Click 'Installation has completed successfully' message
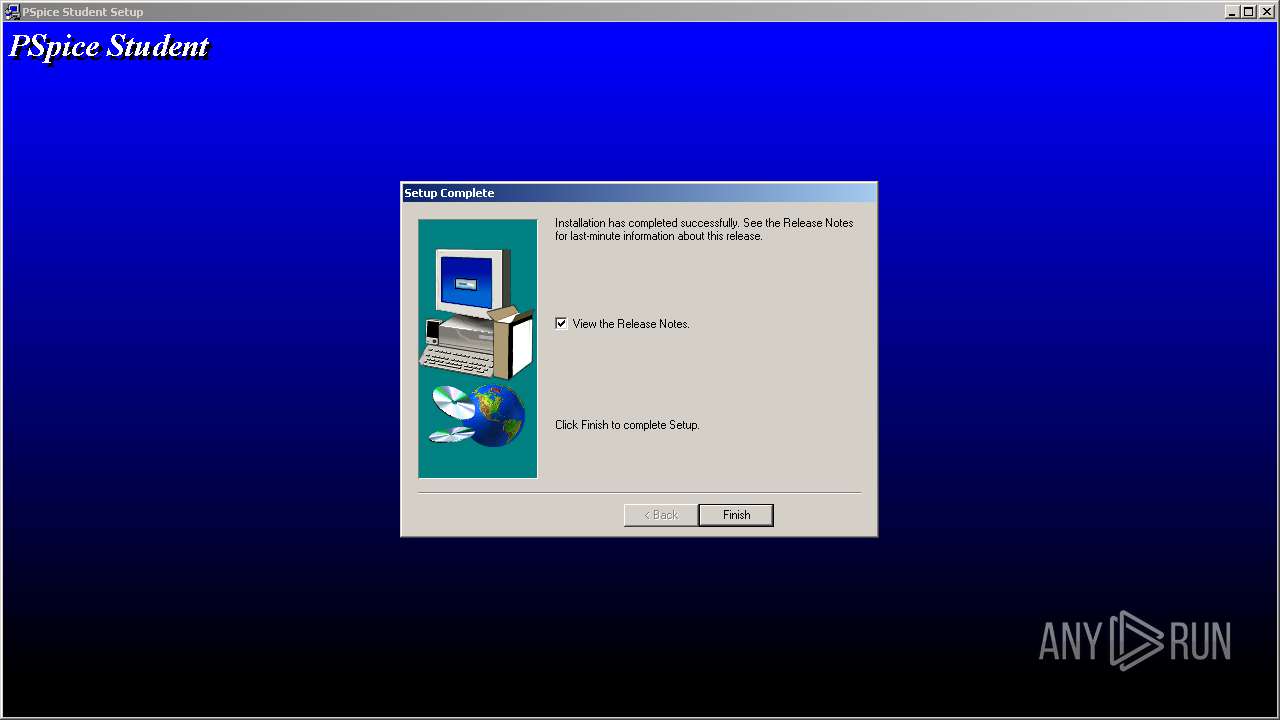1280x720 pixels. (704, 229)
